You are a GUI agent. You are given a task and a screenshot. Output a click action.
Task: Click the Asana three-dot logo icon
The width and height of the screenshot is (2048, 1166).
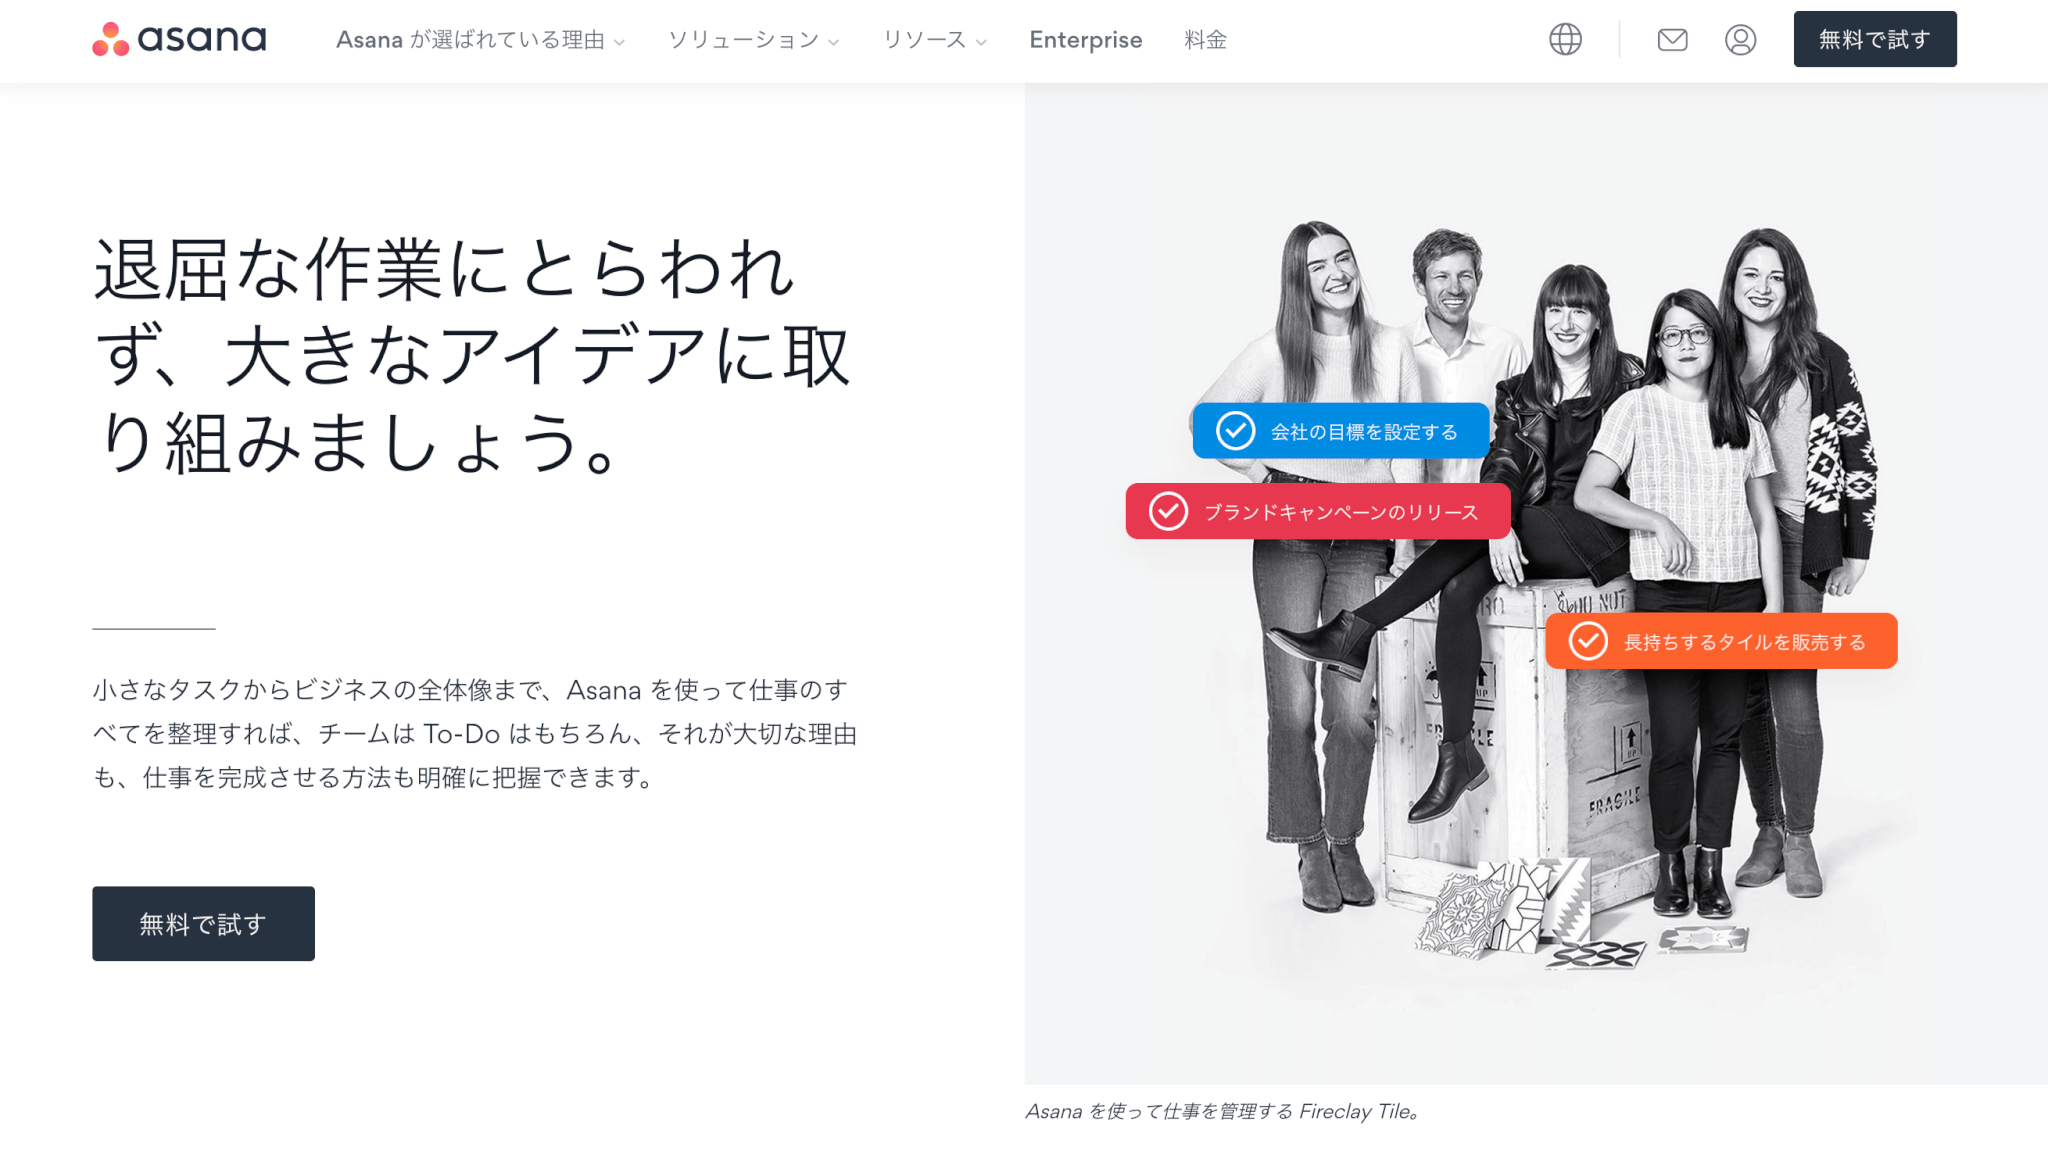110,39
